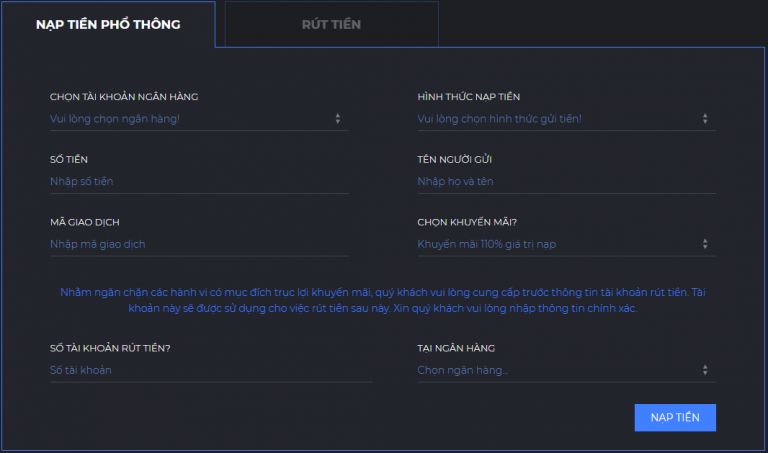
Task: Open the 'Vui lòng chọn ngân hàng!' dropdown
Action: pyautogui.click(x=190, y=119)
